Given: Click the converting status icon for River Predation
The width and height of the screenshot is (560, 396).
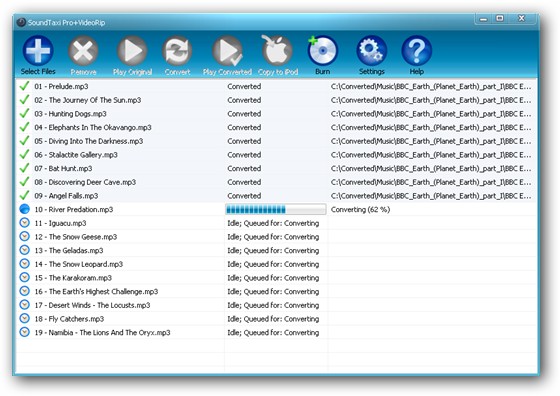Looking at the screenshot, I should pyautogui.click(x=24, y=209).
